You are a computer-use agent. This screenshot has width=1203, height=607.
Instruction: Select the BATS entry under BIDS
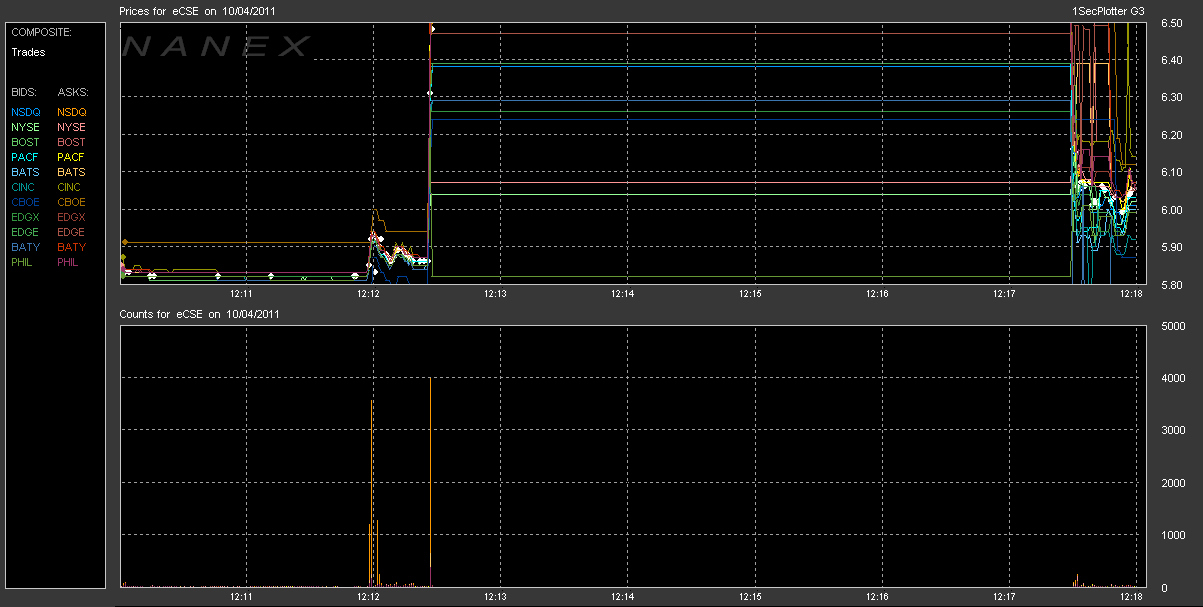[x=25, y=172]
